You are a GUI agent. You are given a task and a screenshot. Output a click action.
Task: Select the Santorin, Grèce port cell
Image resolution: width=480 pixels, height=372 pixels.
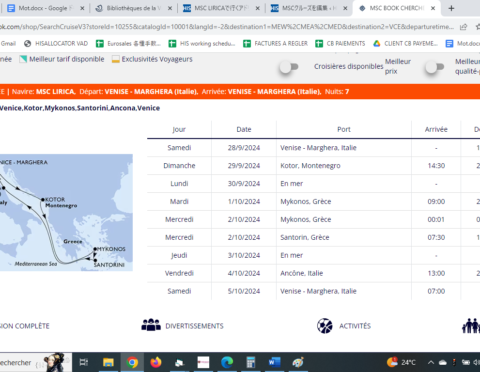[x=344, y=237]
